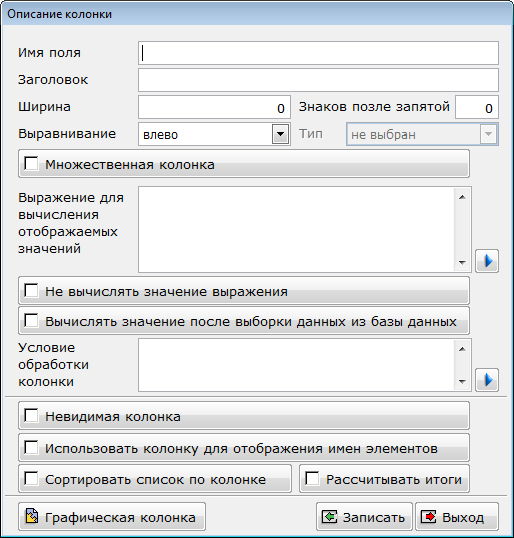This screenshot has height=538, width=514.
Task: Toggle Использовать колонку для отображения имен элементов
Action: (31, 447)
